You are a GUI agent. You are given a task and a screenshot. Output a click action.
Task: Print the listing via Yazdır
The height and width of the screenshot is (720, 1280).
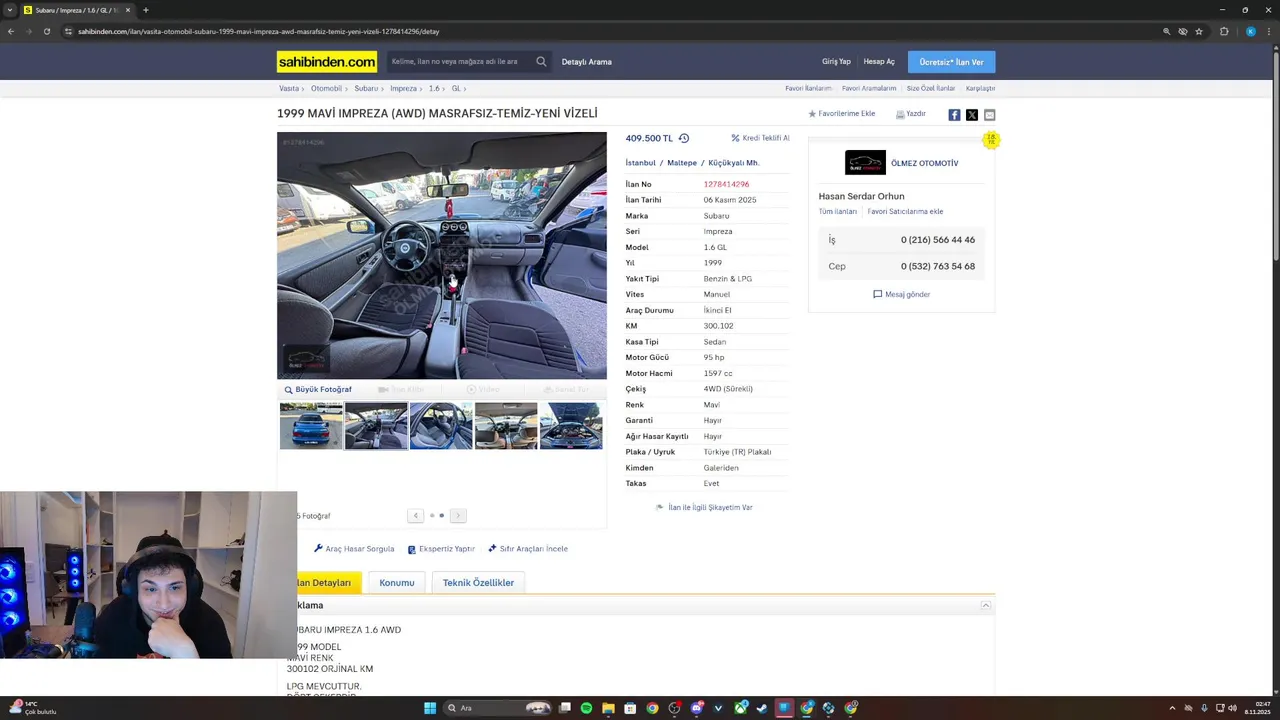910,114
